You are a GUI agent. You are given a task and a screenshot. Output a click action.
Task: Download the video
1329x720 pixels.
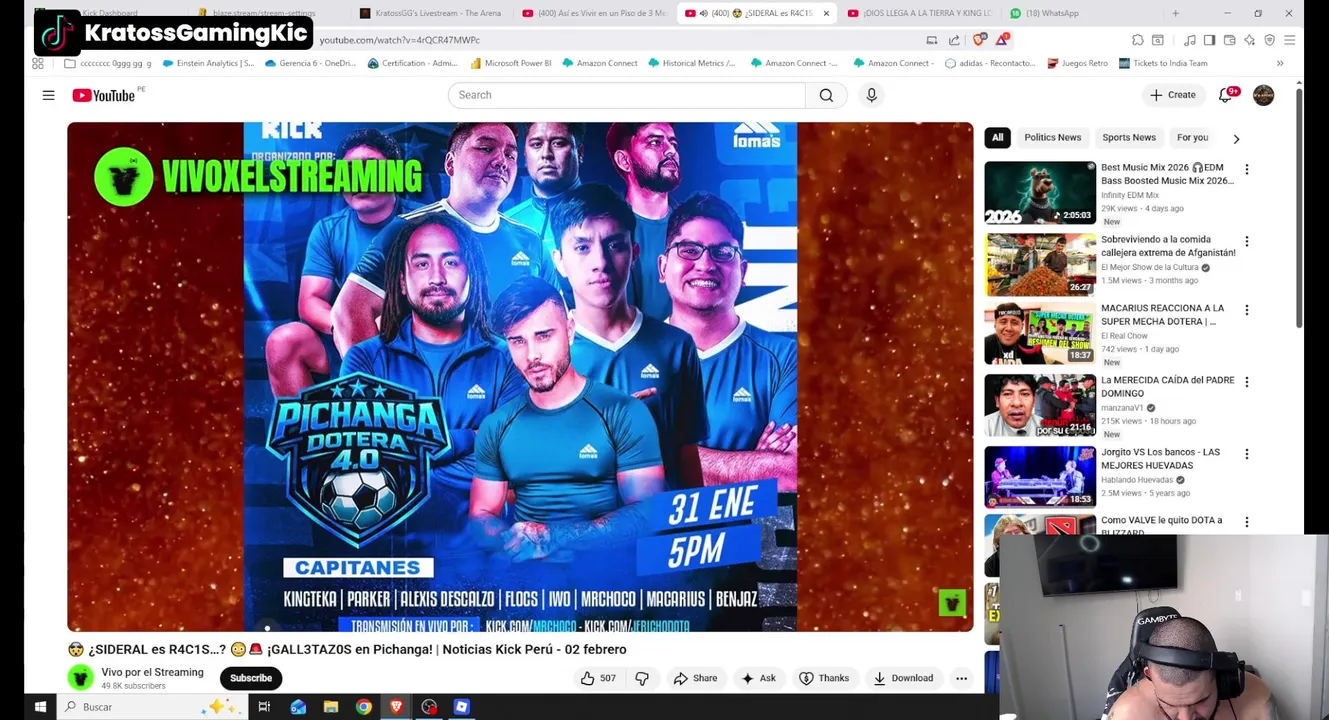903,678
